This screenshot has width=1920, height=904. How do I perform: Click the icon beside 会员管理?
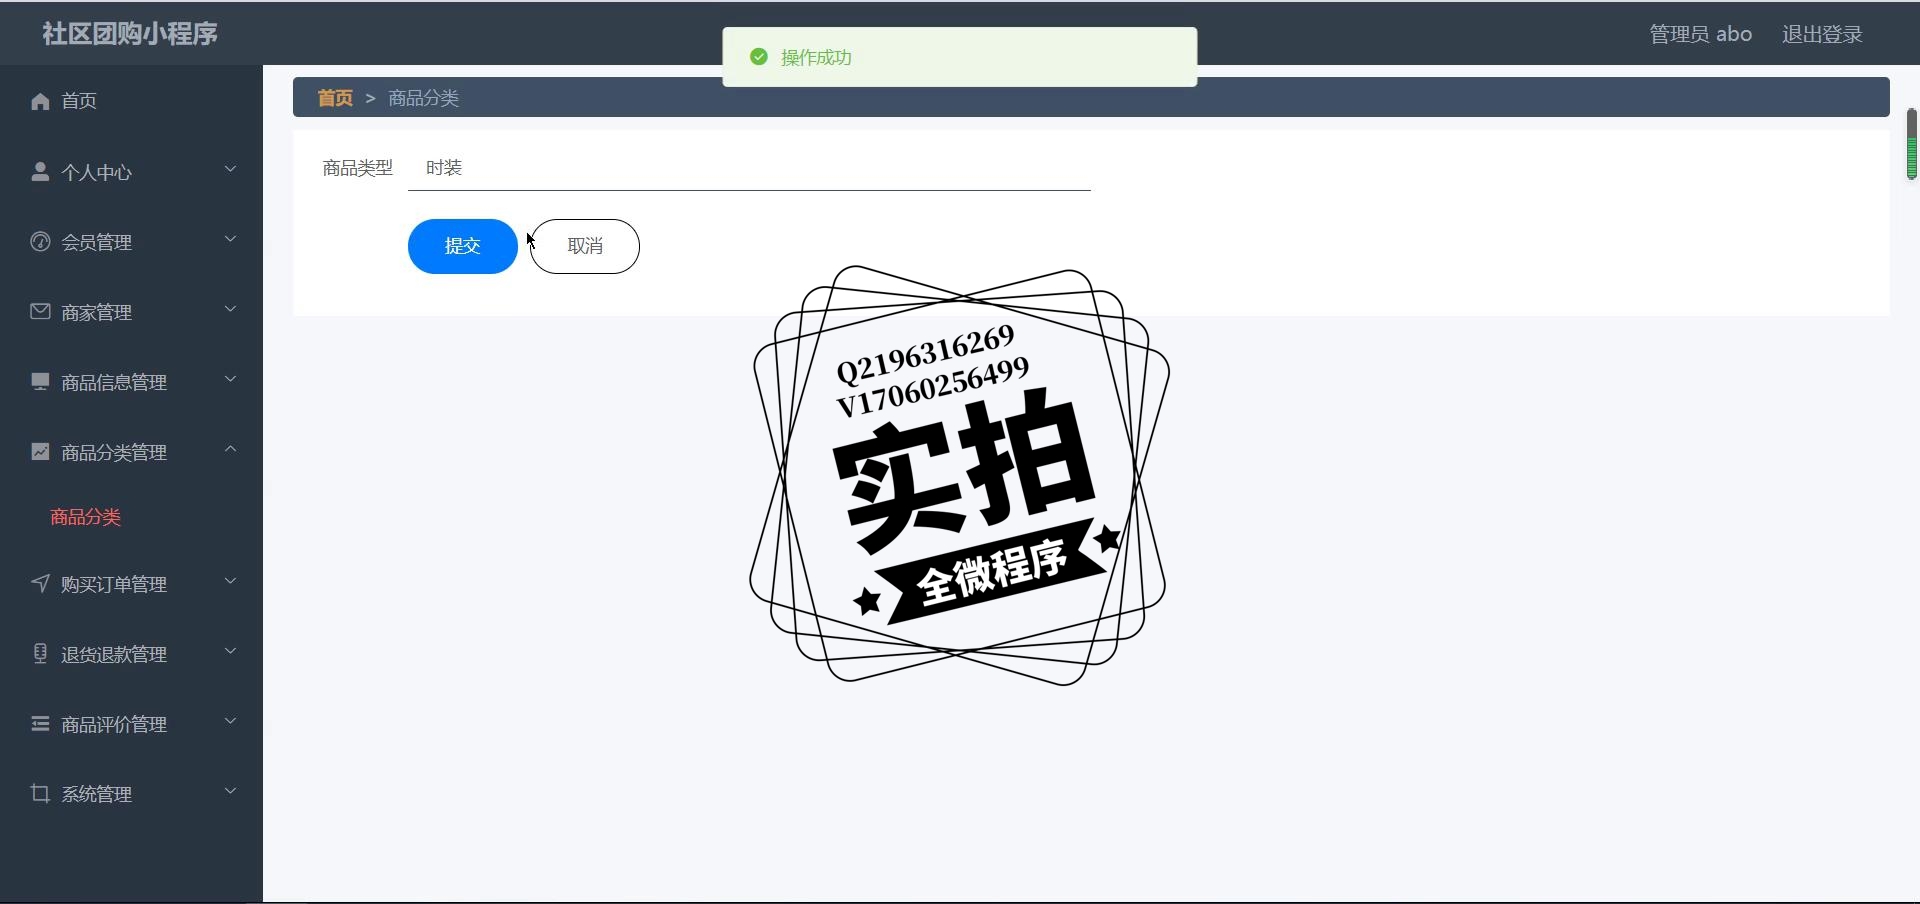tap(40, 241)
